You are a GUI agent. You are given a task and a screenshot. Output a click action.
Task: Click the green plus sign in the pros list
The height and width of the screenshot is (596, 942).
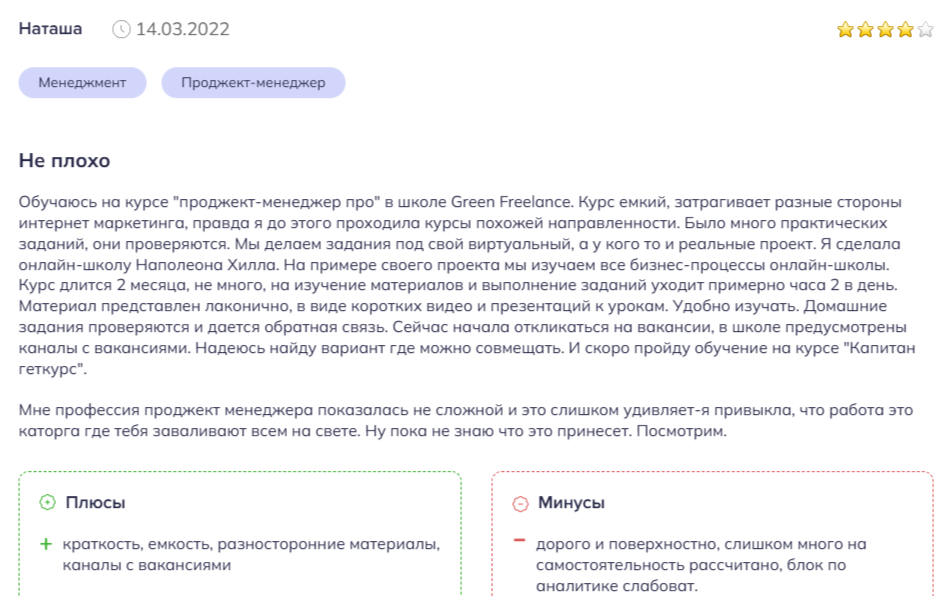[46, 544]
